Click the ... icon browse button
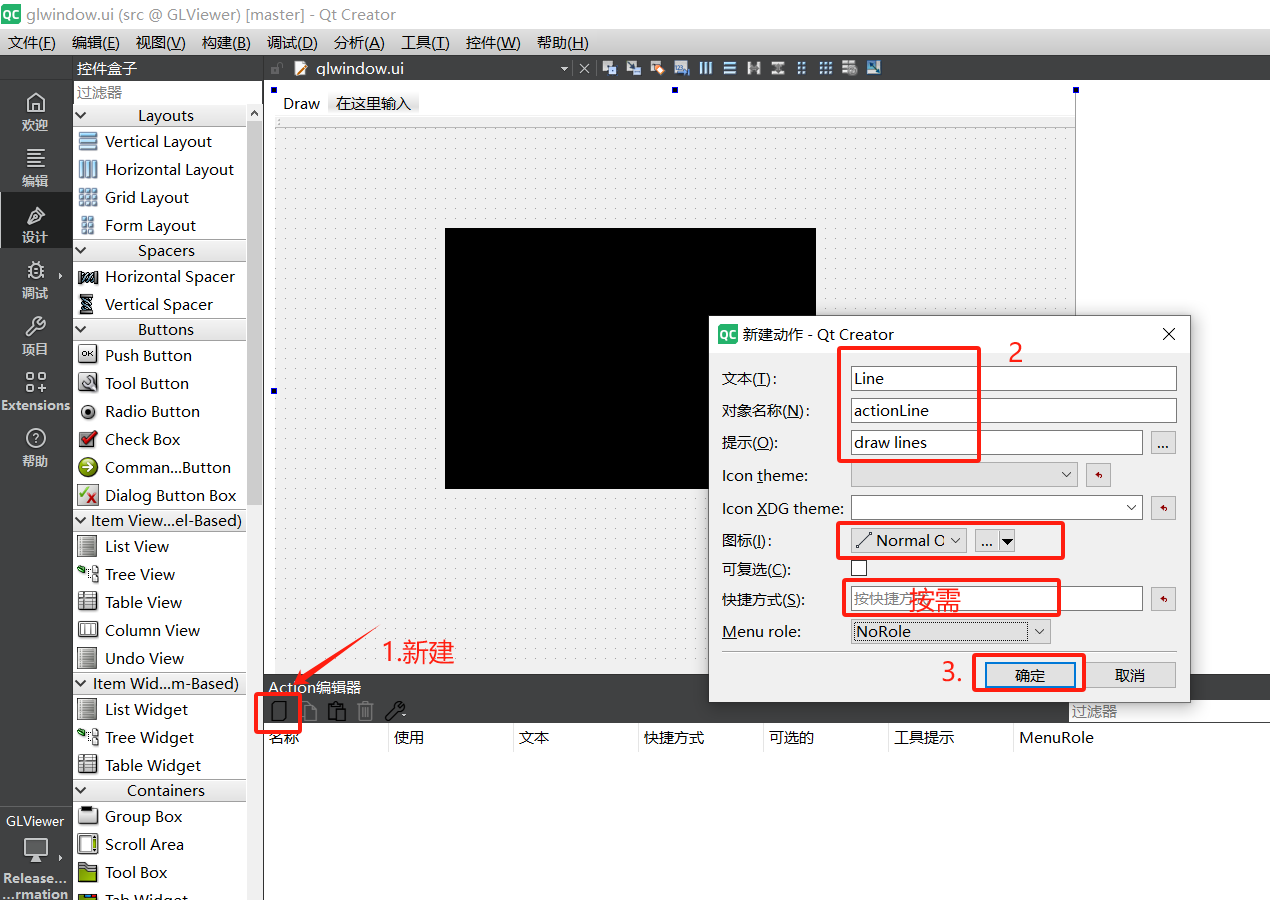The width and height of the screenshot is (1270, 900). (x=987, y=541)
